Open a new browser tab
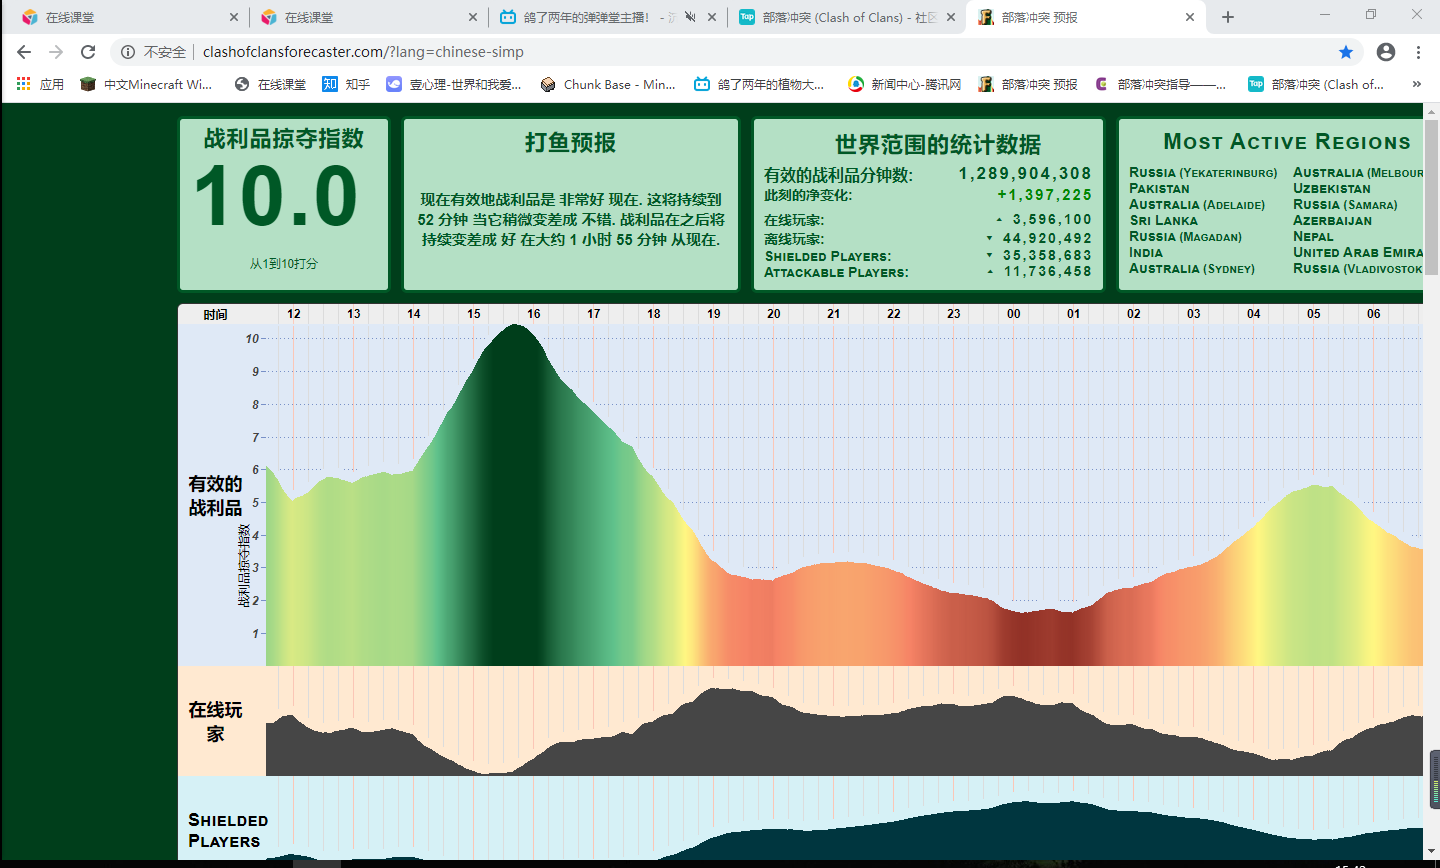This screenshot has height=868, width=1440. (x=1228, y=17)
